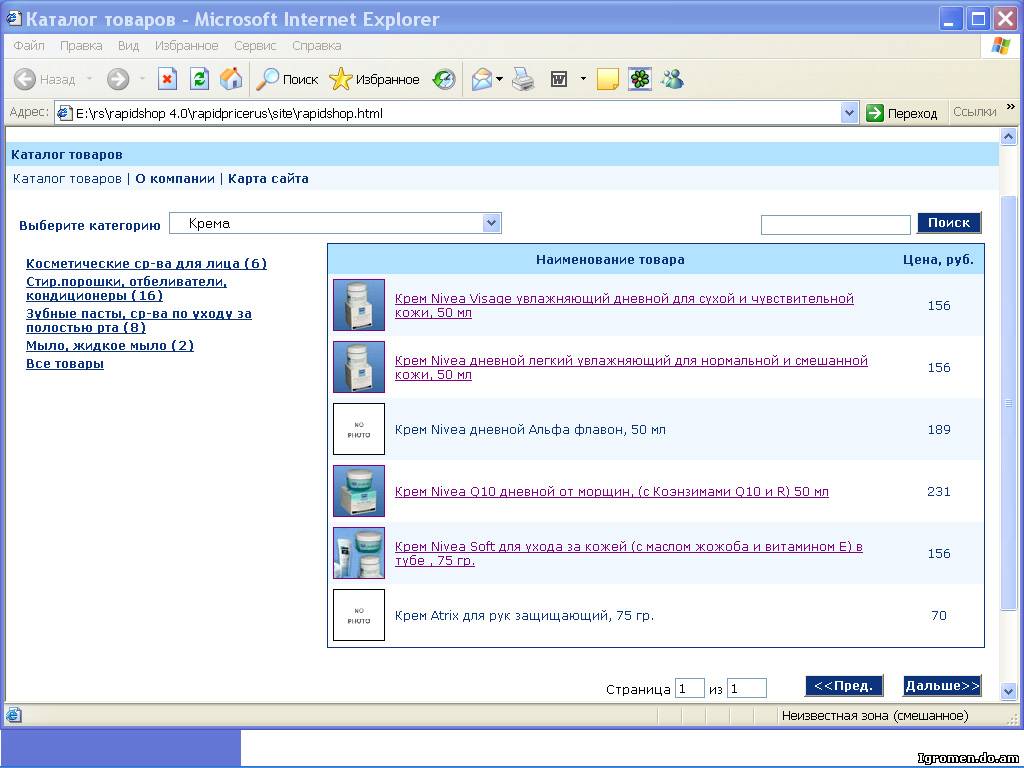Click the IE icon in the title bar
This screenshot has height=768, width=1024.
click(x=13, y=18)
